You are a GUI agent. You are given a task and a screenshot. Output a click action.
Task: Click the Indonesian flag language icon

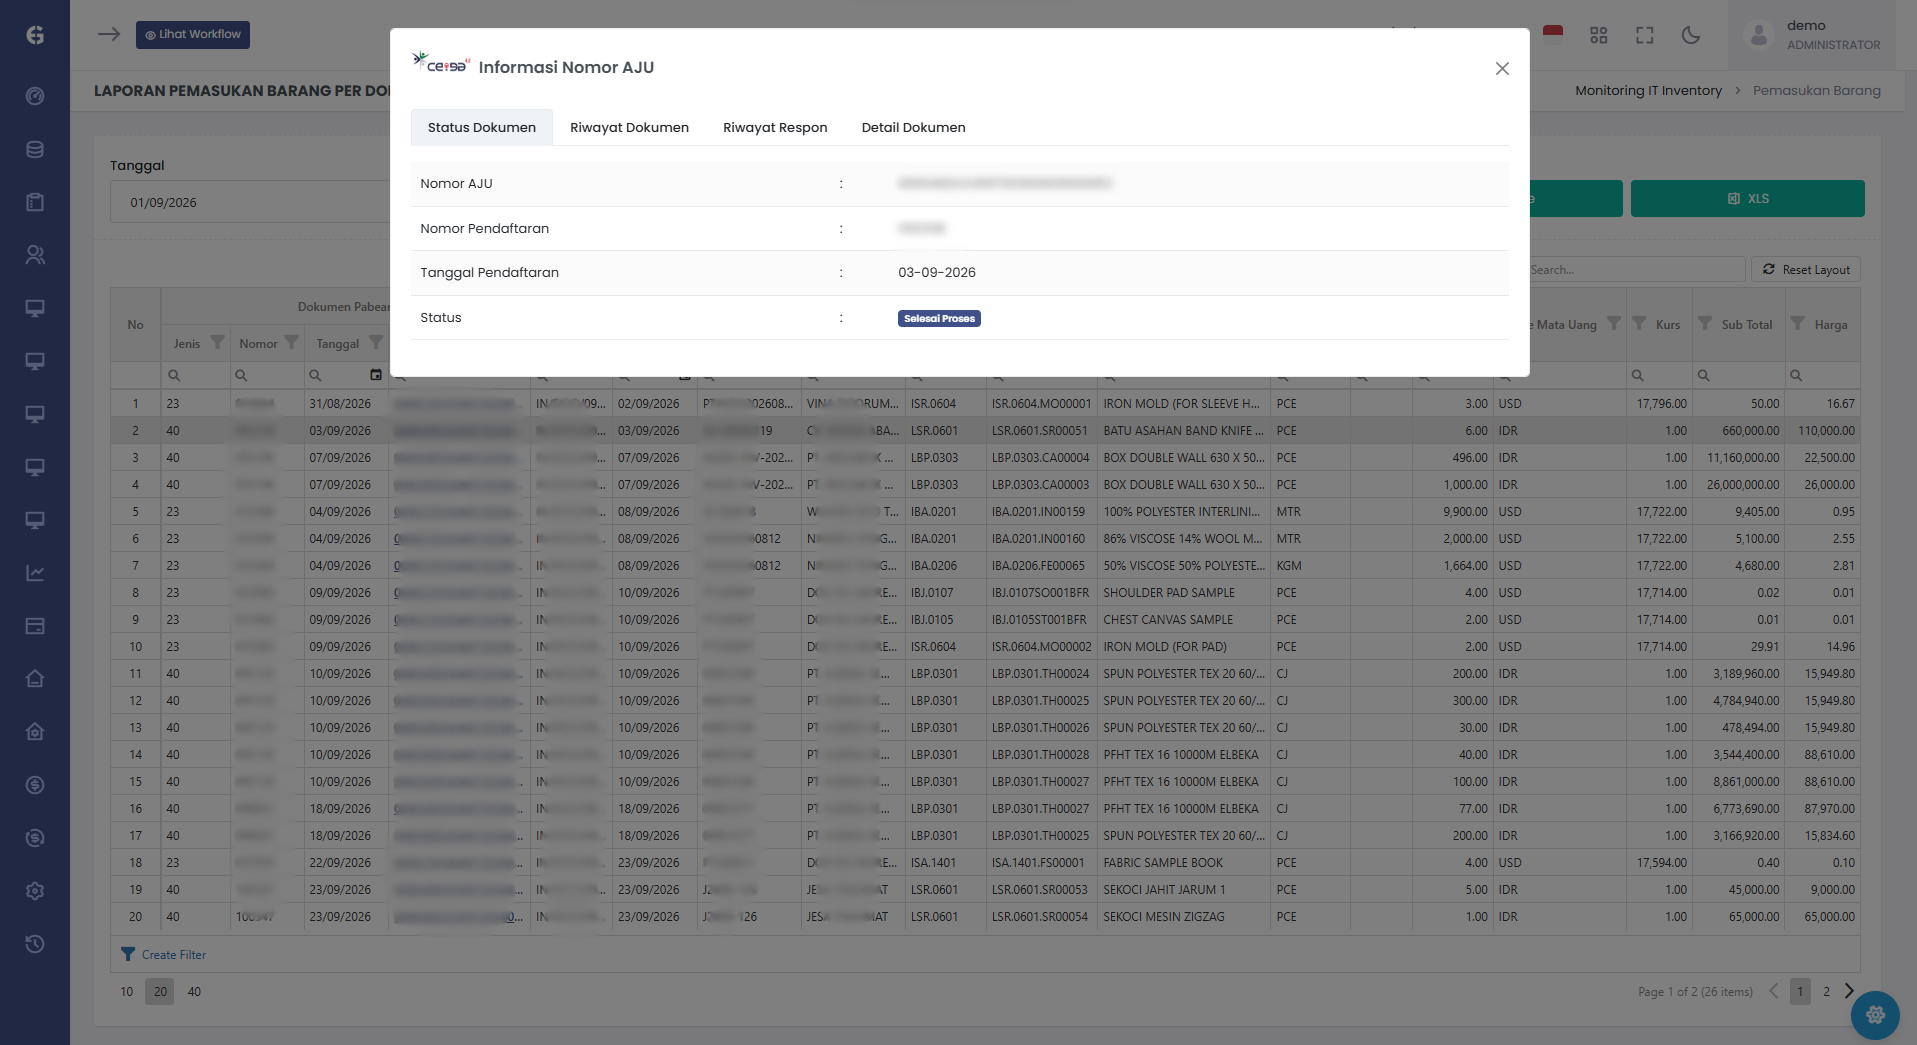pyautogui.click(x=1553, y=35)
